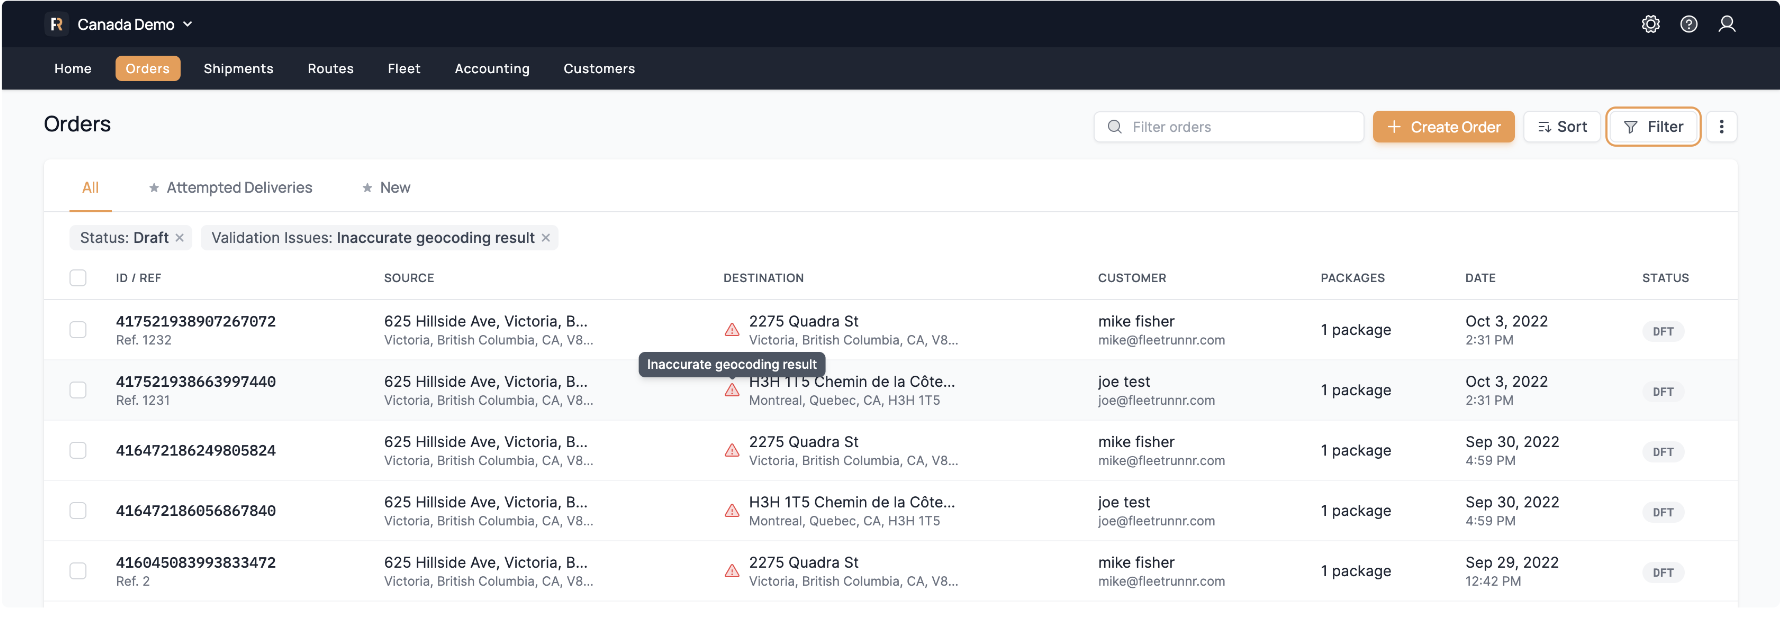Switch to the Attempted Deliveries tab
Image resolution: width=1780 pixels, height=640 pixels.
[x=239, y=188]
